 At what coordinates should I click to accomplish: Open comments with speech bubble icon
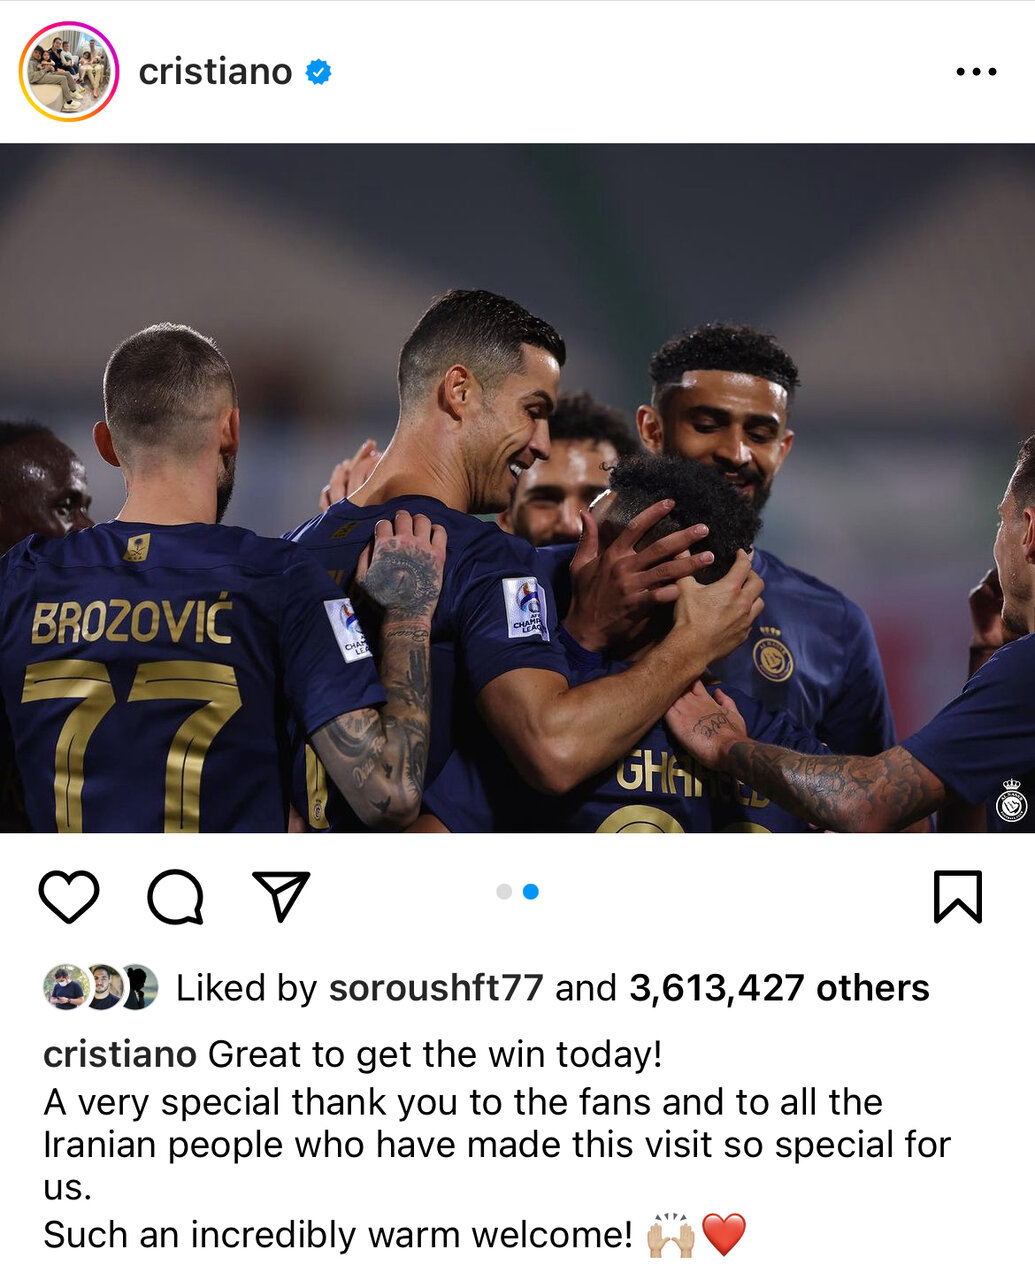176,896
